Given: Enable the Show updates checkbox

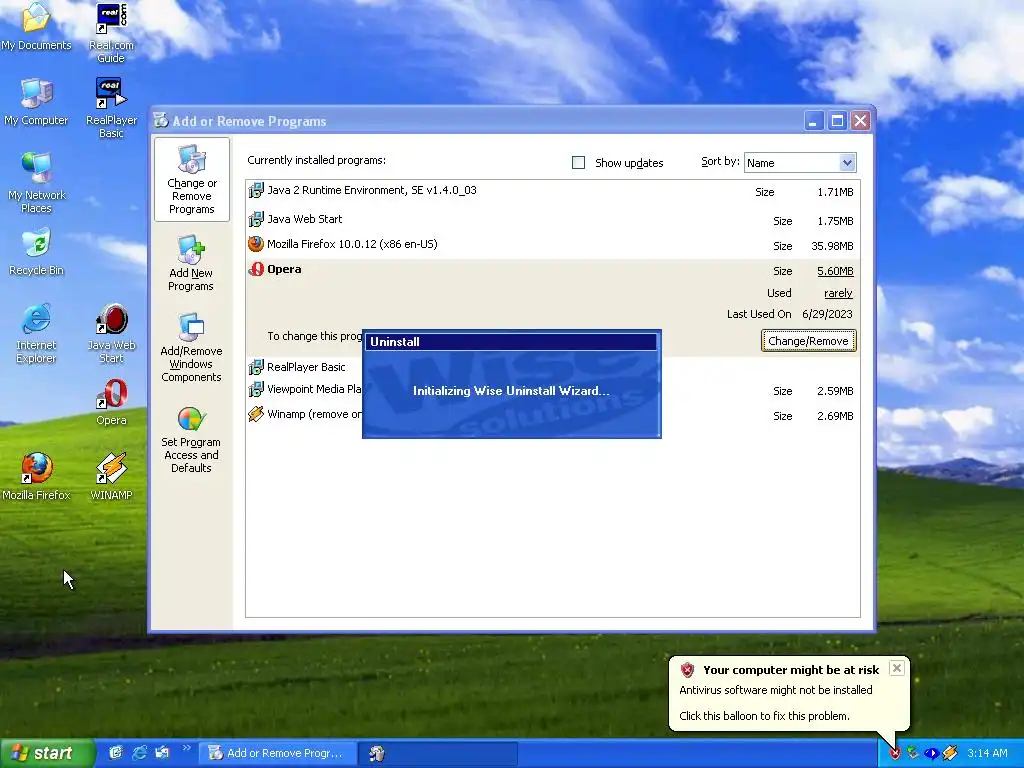Looking at the screenshot, I should point(579,163).
